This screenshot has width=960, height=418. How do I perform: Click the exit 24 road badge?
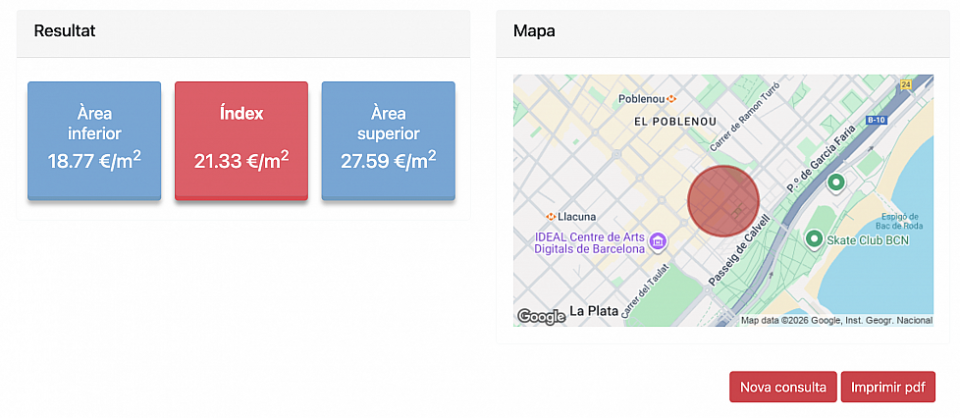[906, 86]
